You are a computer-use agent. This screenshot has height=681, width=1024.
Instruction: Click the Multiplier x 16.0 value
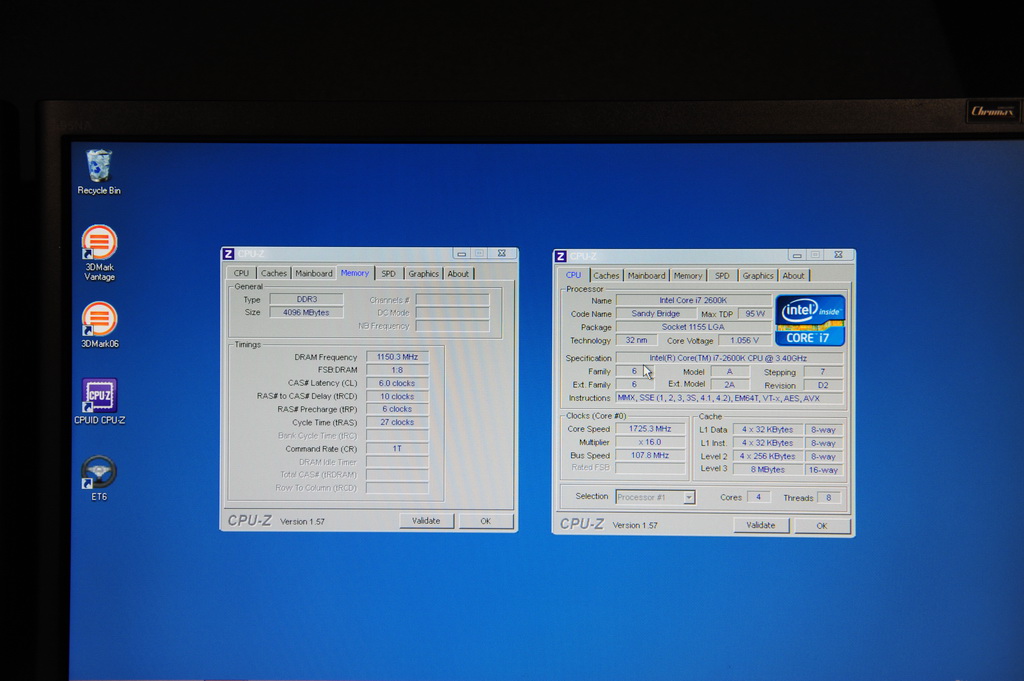[650, 442]
